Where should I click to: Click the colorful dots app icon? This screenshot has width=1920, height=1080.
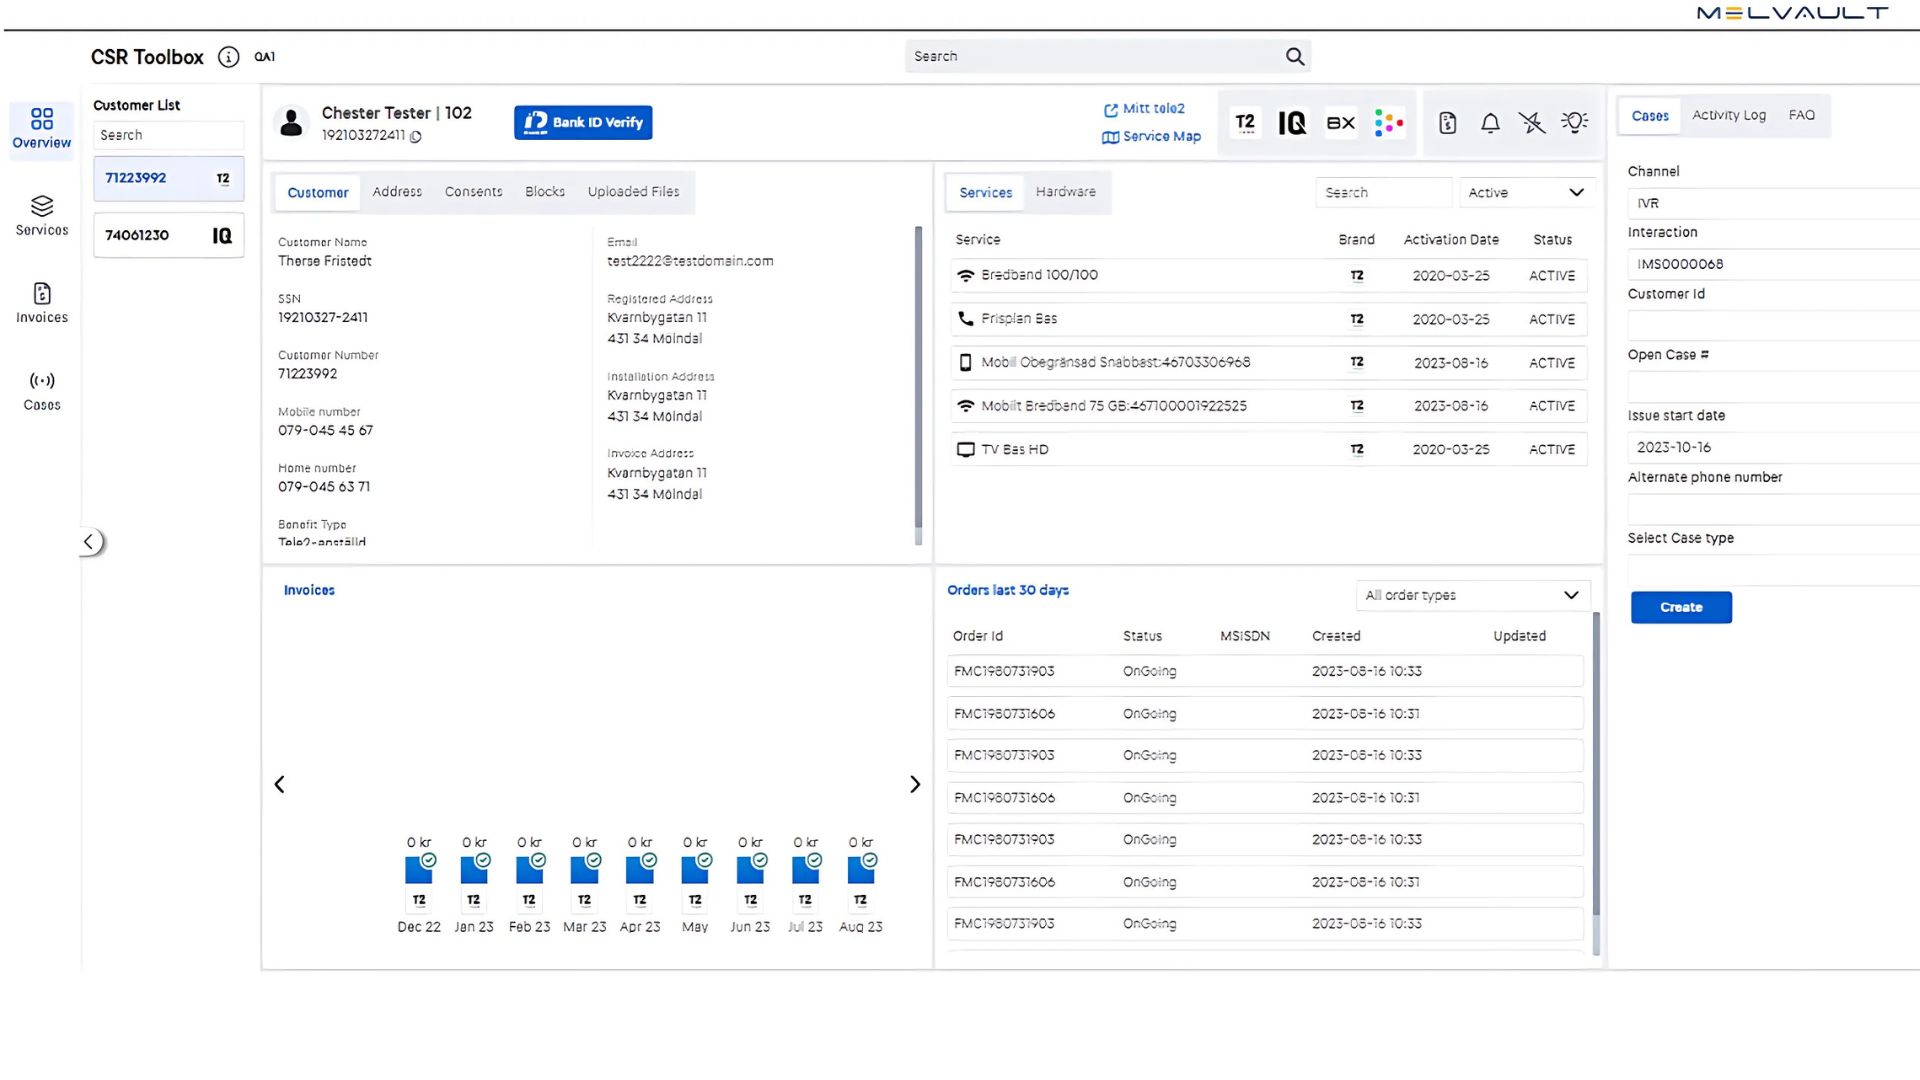coord(1389,123)
